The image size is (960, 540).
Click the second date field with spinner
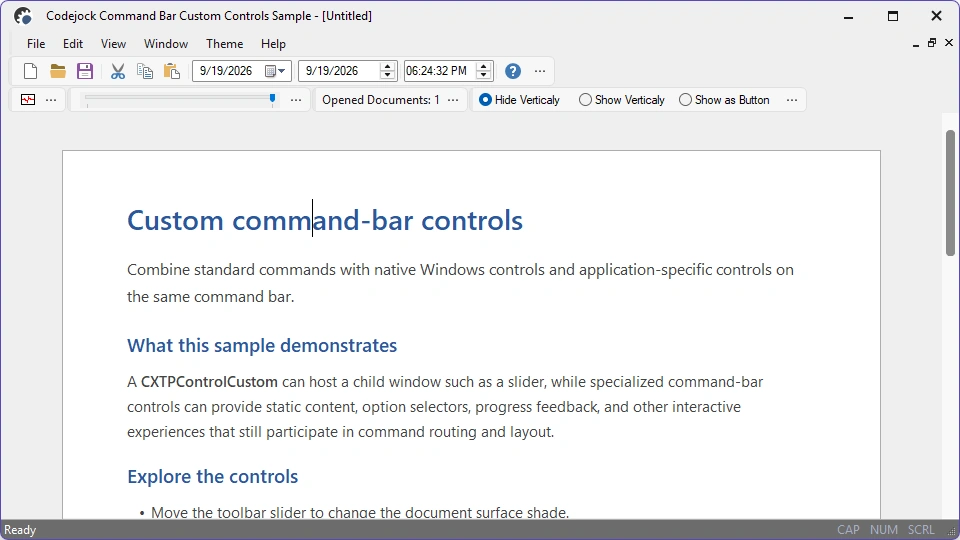(x=348, y=71)
